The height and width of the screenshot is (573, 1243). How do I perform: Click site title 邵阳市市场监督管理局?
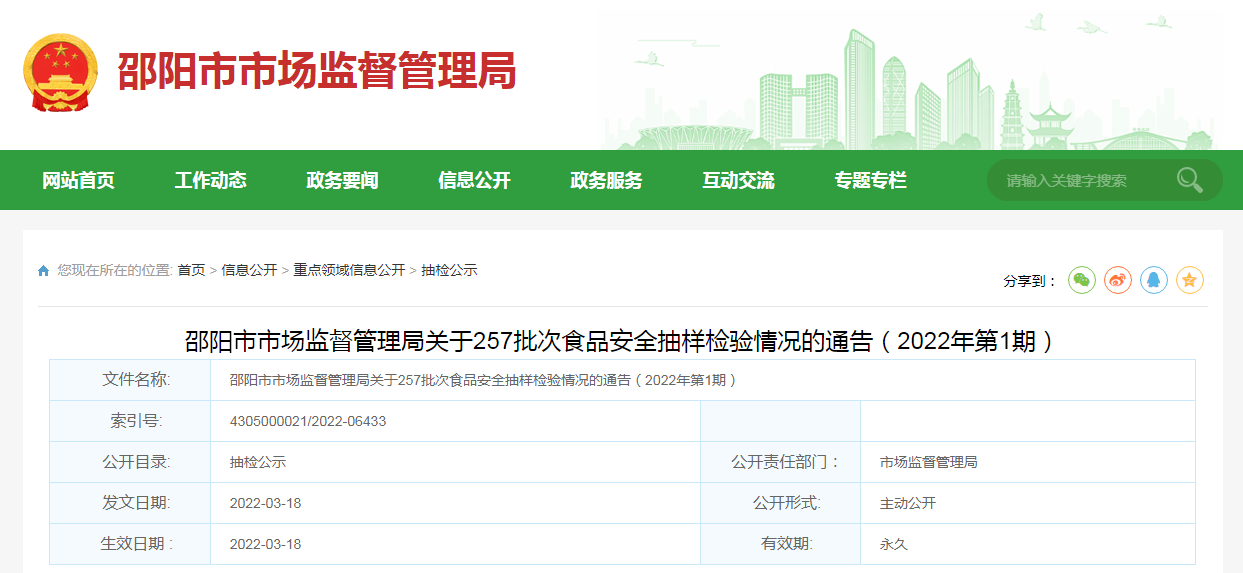point(317,72)
